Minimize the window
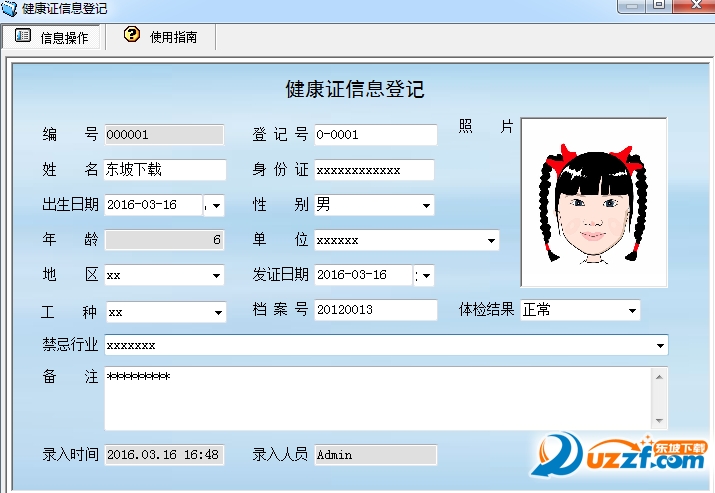Screen dimensions: 715x493 [x=632, y=5]
